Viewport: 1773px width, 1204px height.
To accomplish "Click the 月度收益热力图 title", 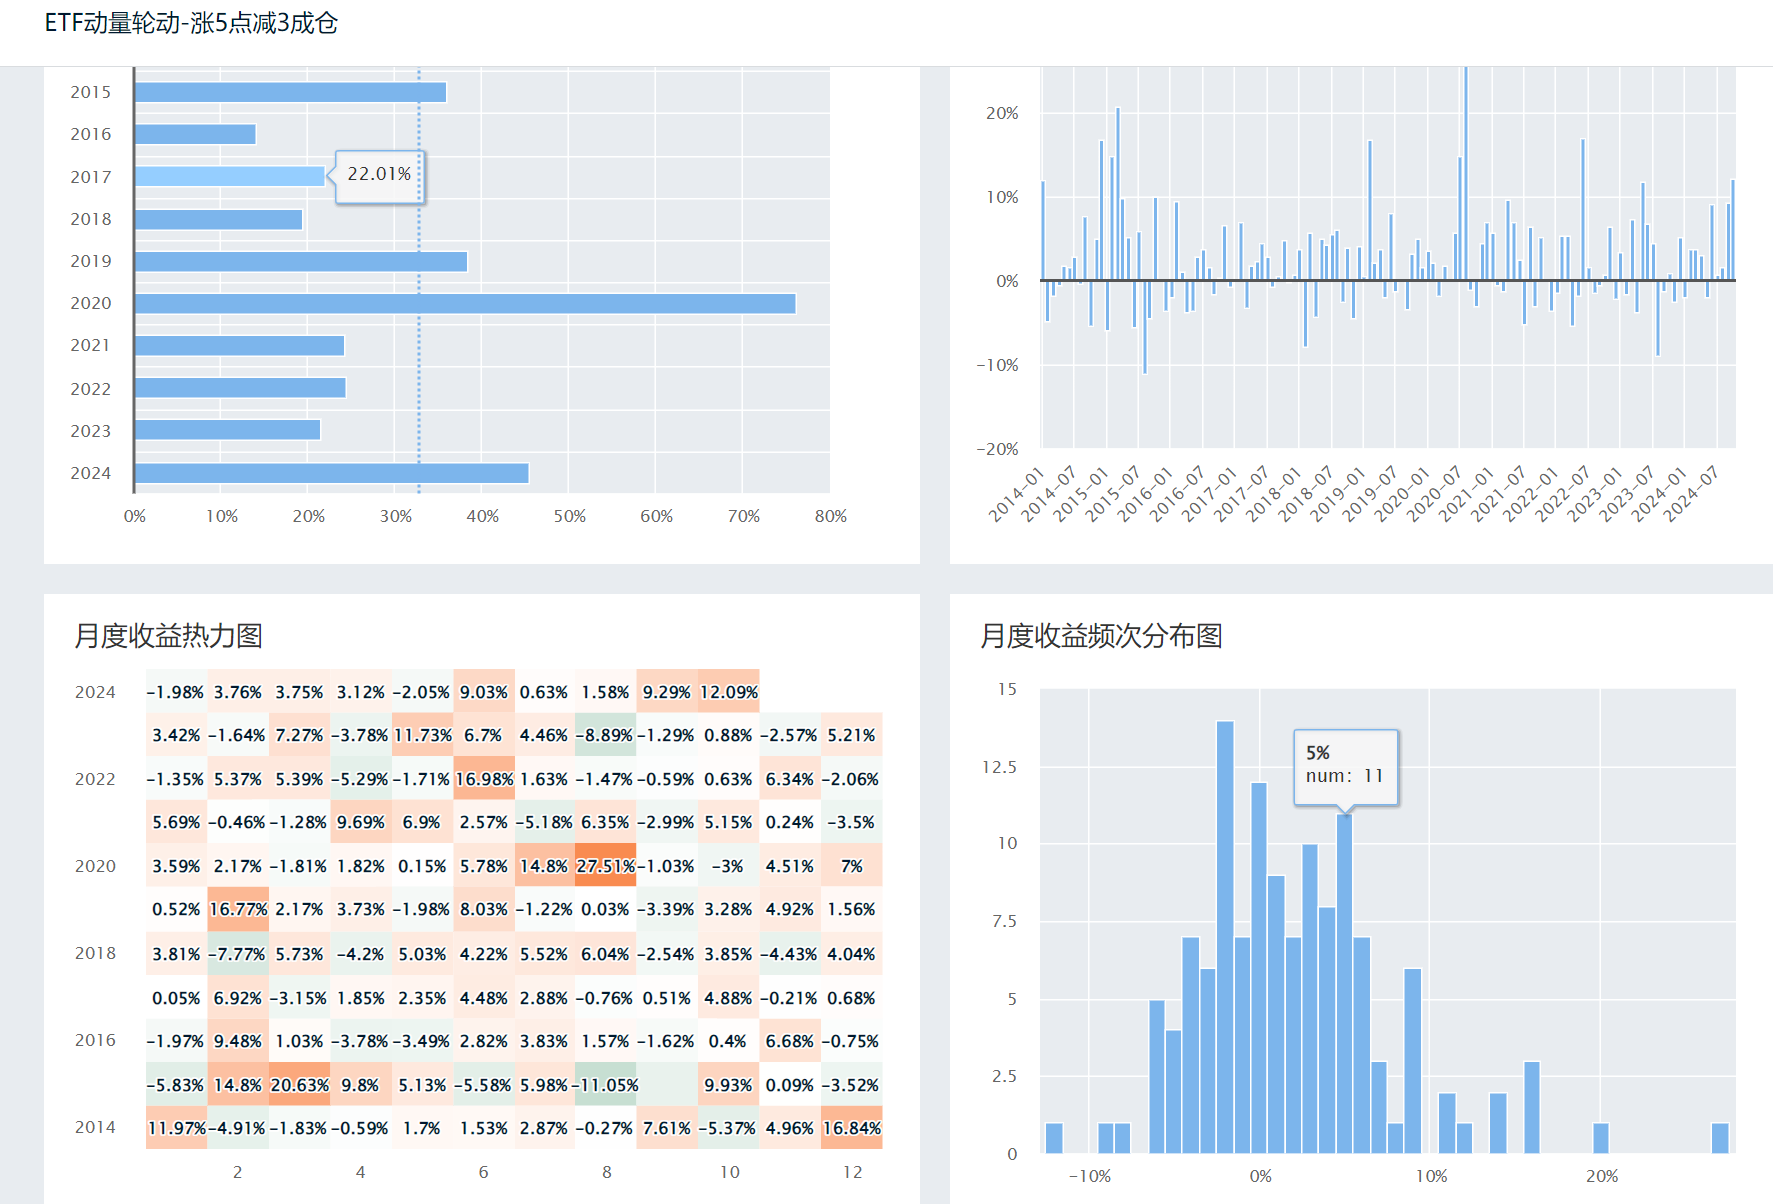I will [x=168, y=636].
